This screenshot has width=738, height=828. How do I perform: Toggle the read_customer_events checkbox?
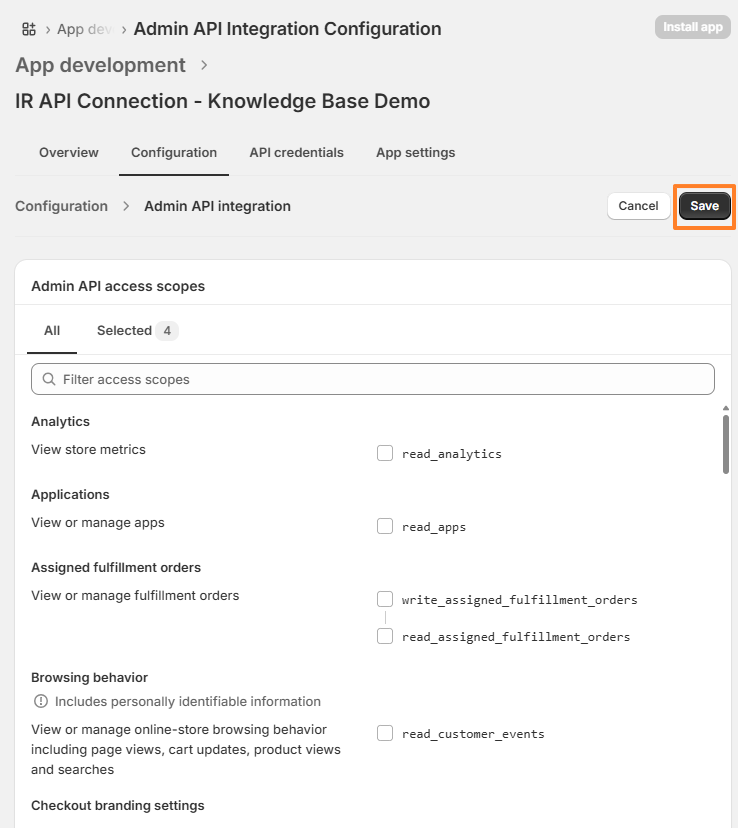click(385, 734)
